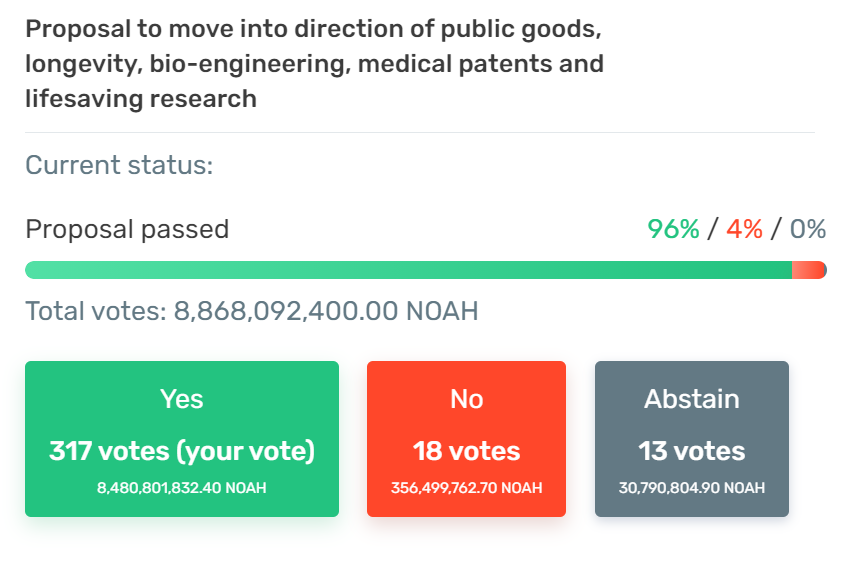Click the 356,499,762.70 NOAH amount
This screenshot has height=576, width=848.
click(466, 488)
